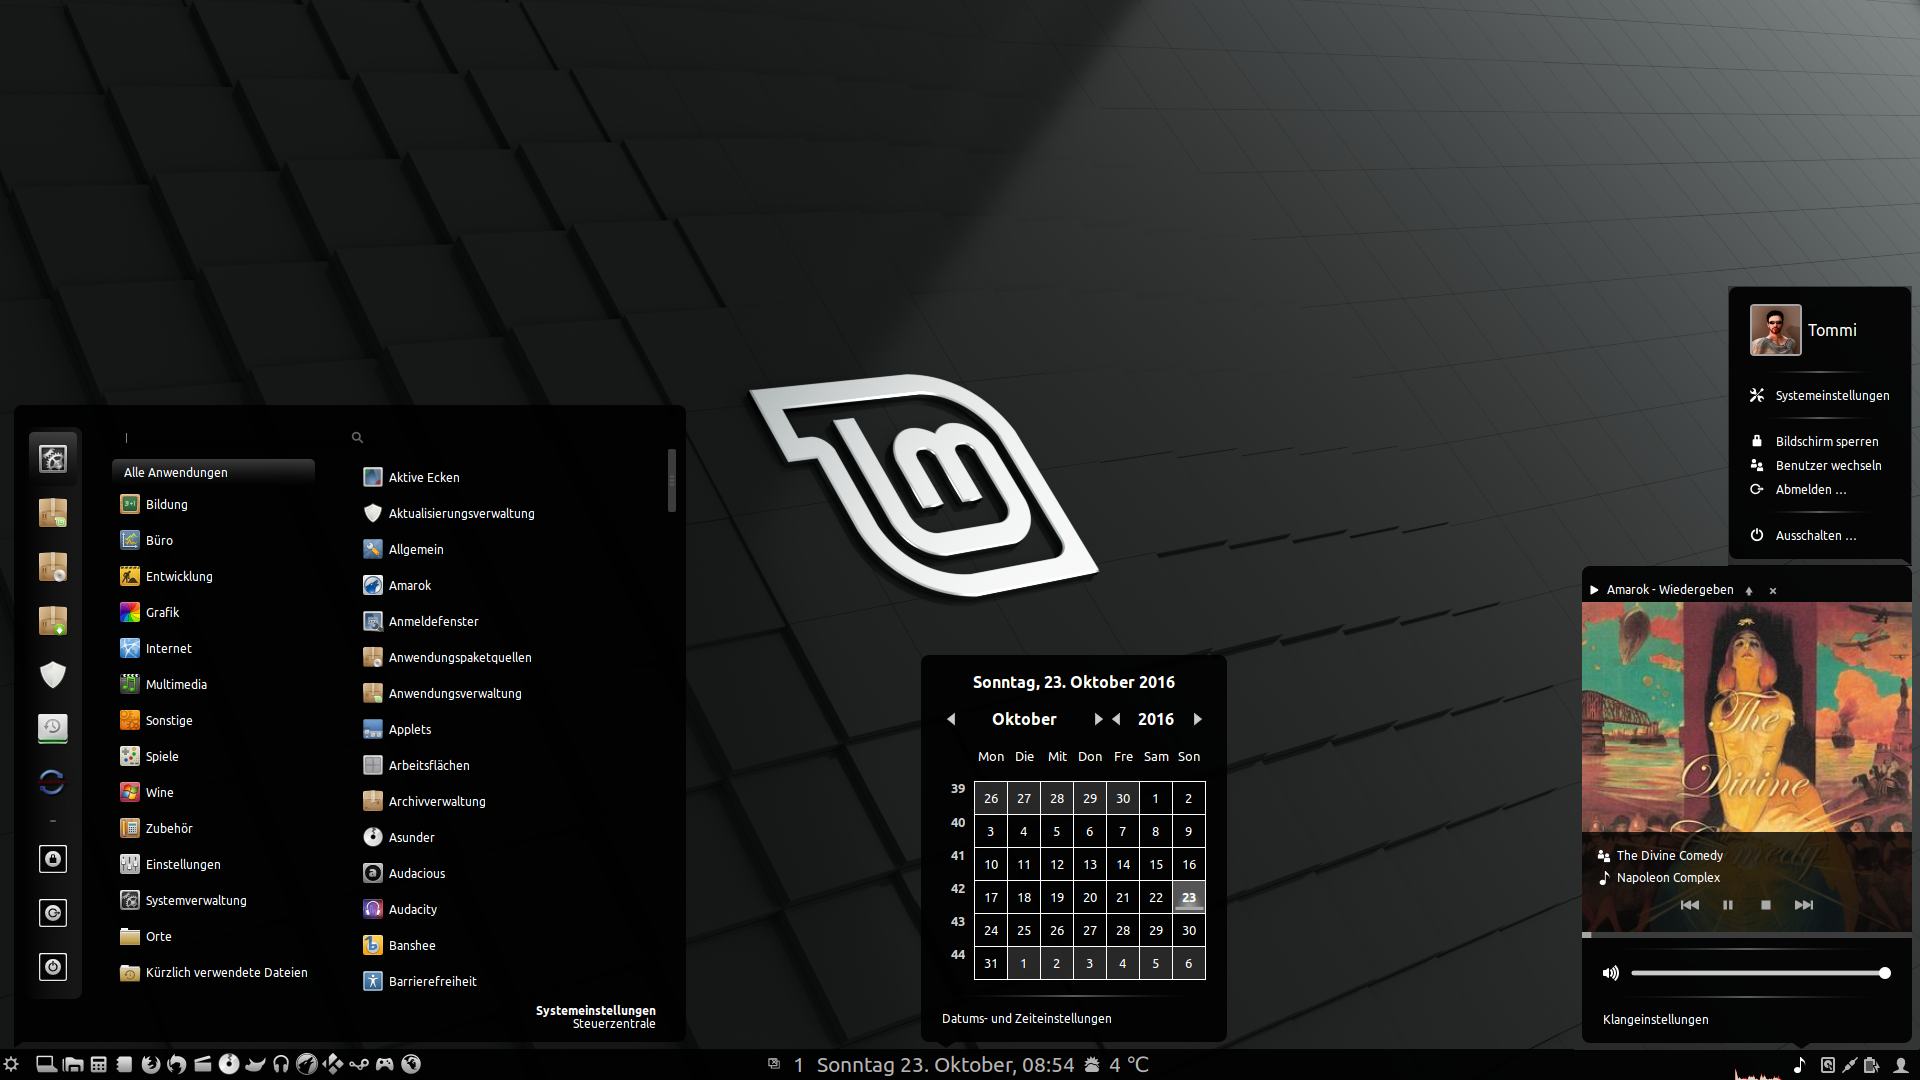
Task: Click the shutdown favorite icon in menu
Action: tap(53, 967)
